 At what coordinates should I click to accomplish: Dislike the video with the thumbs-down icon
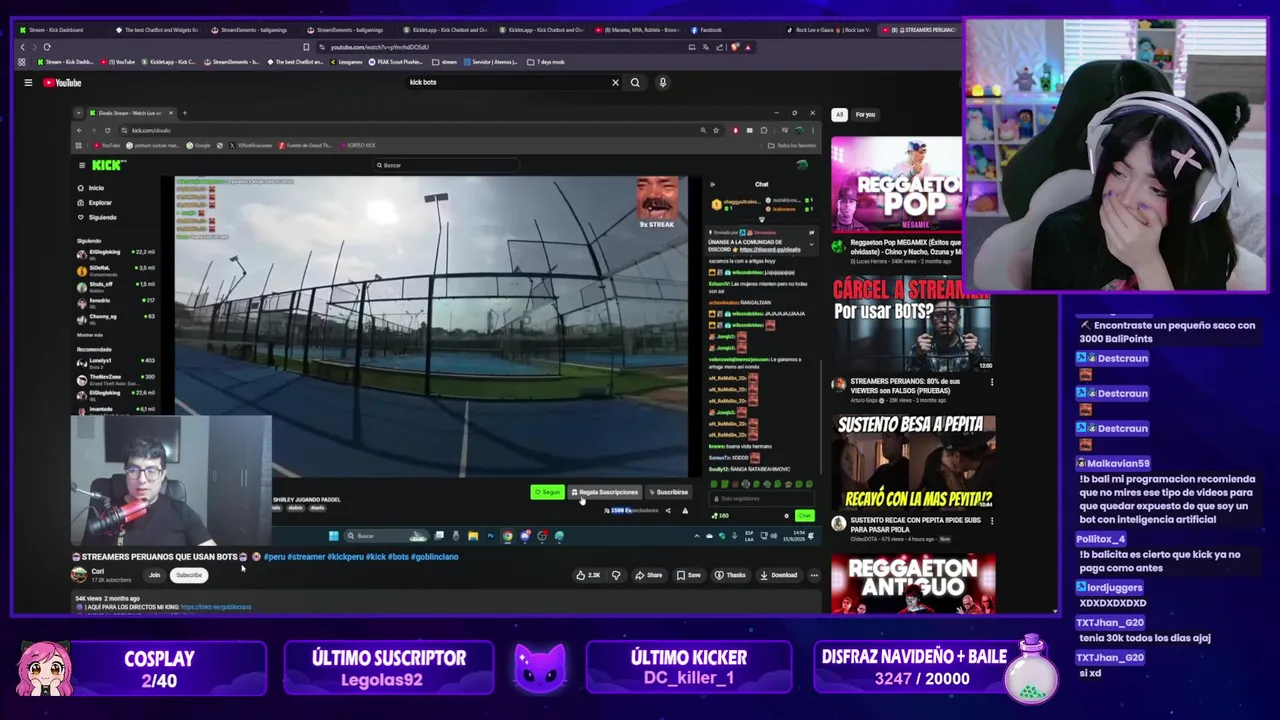[616, 575]
